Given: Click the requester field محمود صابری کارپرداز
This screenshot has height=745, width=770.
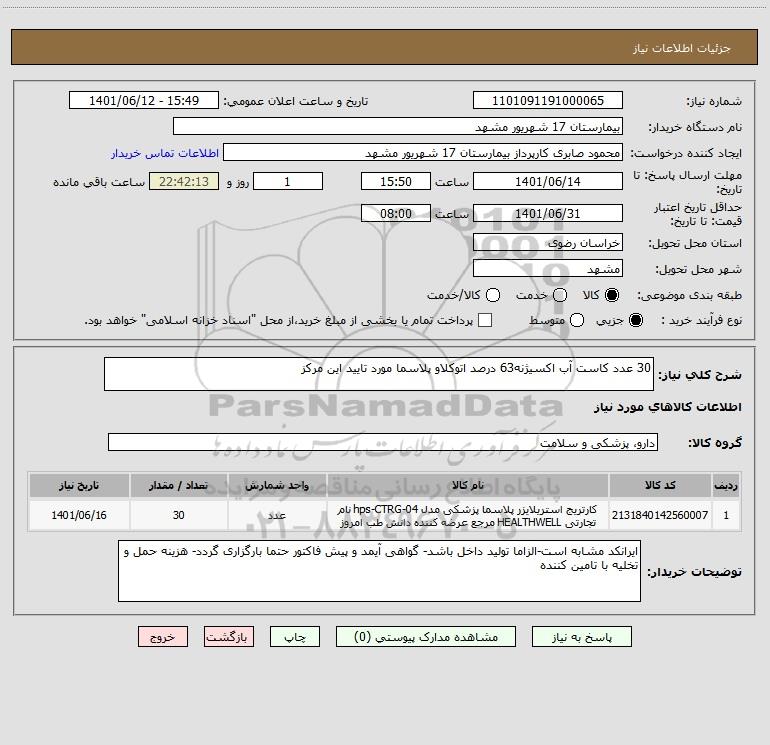Looking at the screenshot, I should 423,152.
